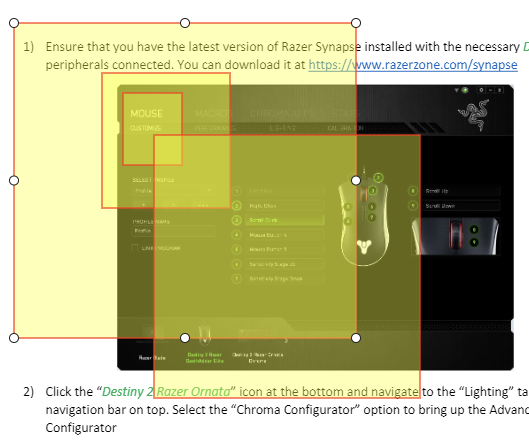Click number 5 circle beside Mouse Button 5

tap(236, 249)
